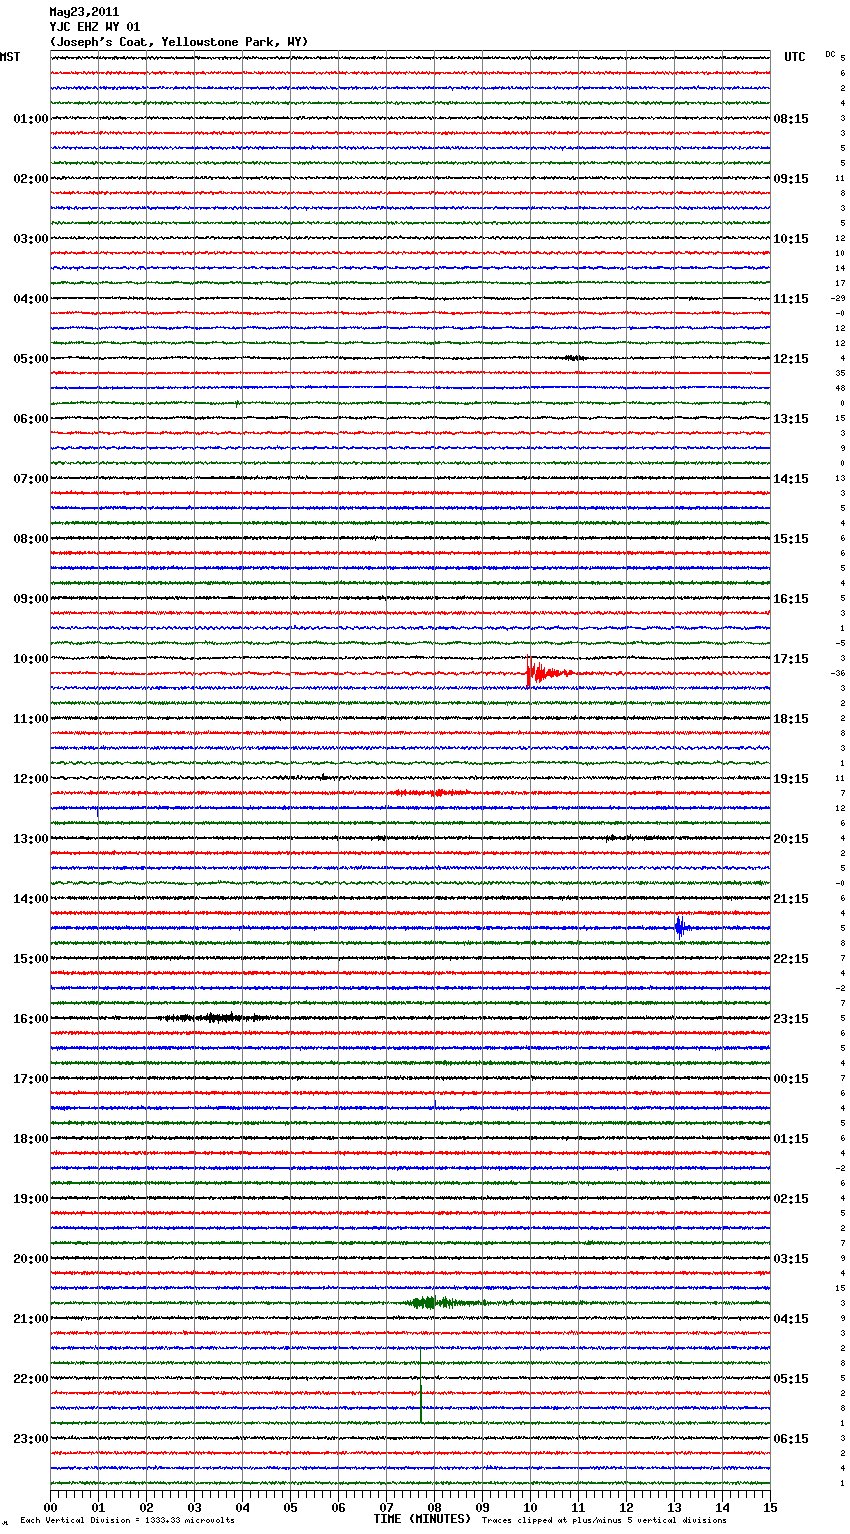Click the 17:15 UTC time label

(791, 659)
